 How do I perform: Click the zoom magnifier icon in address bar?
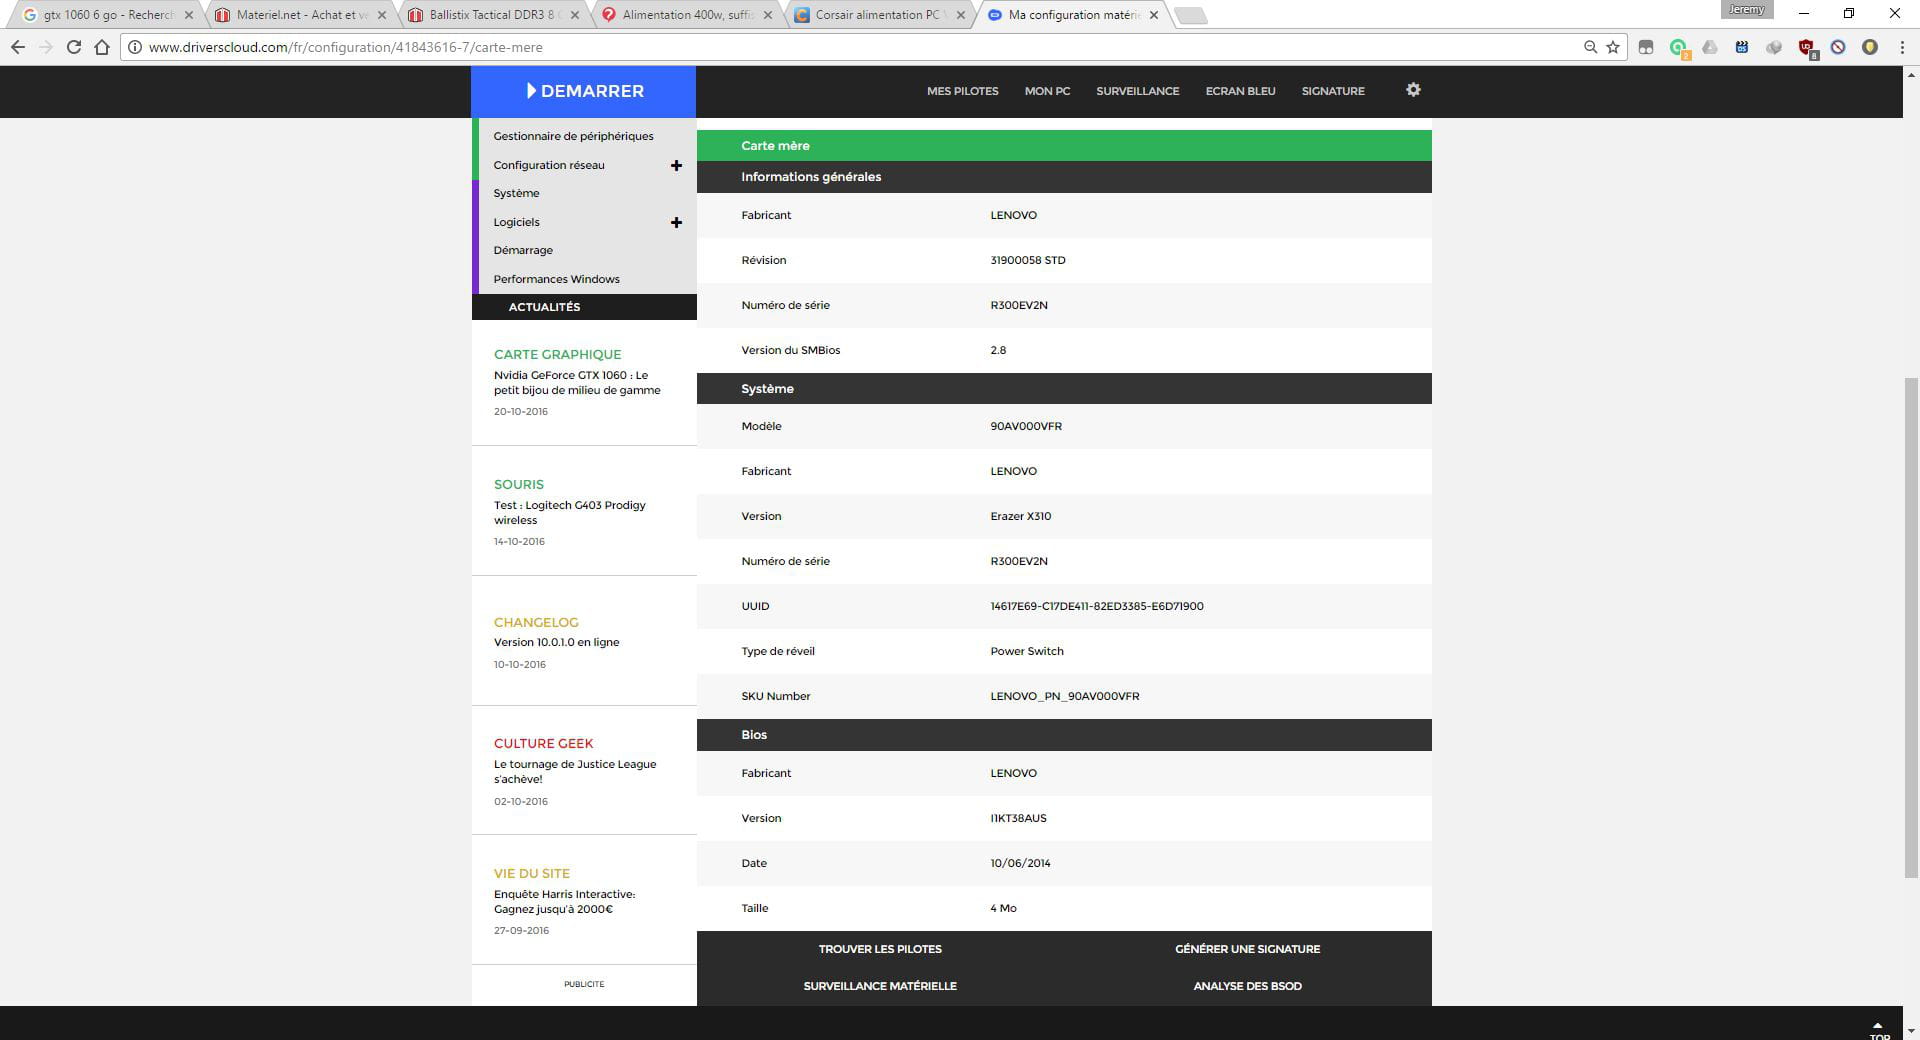tap(1590, 47)
